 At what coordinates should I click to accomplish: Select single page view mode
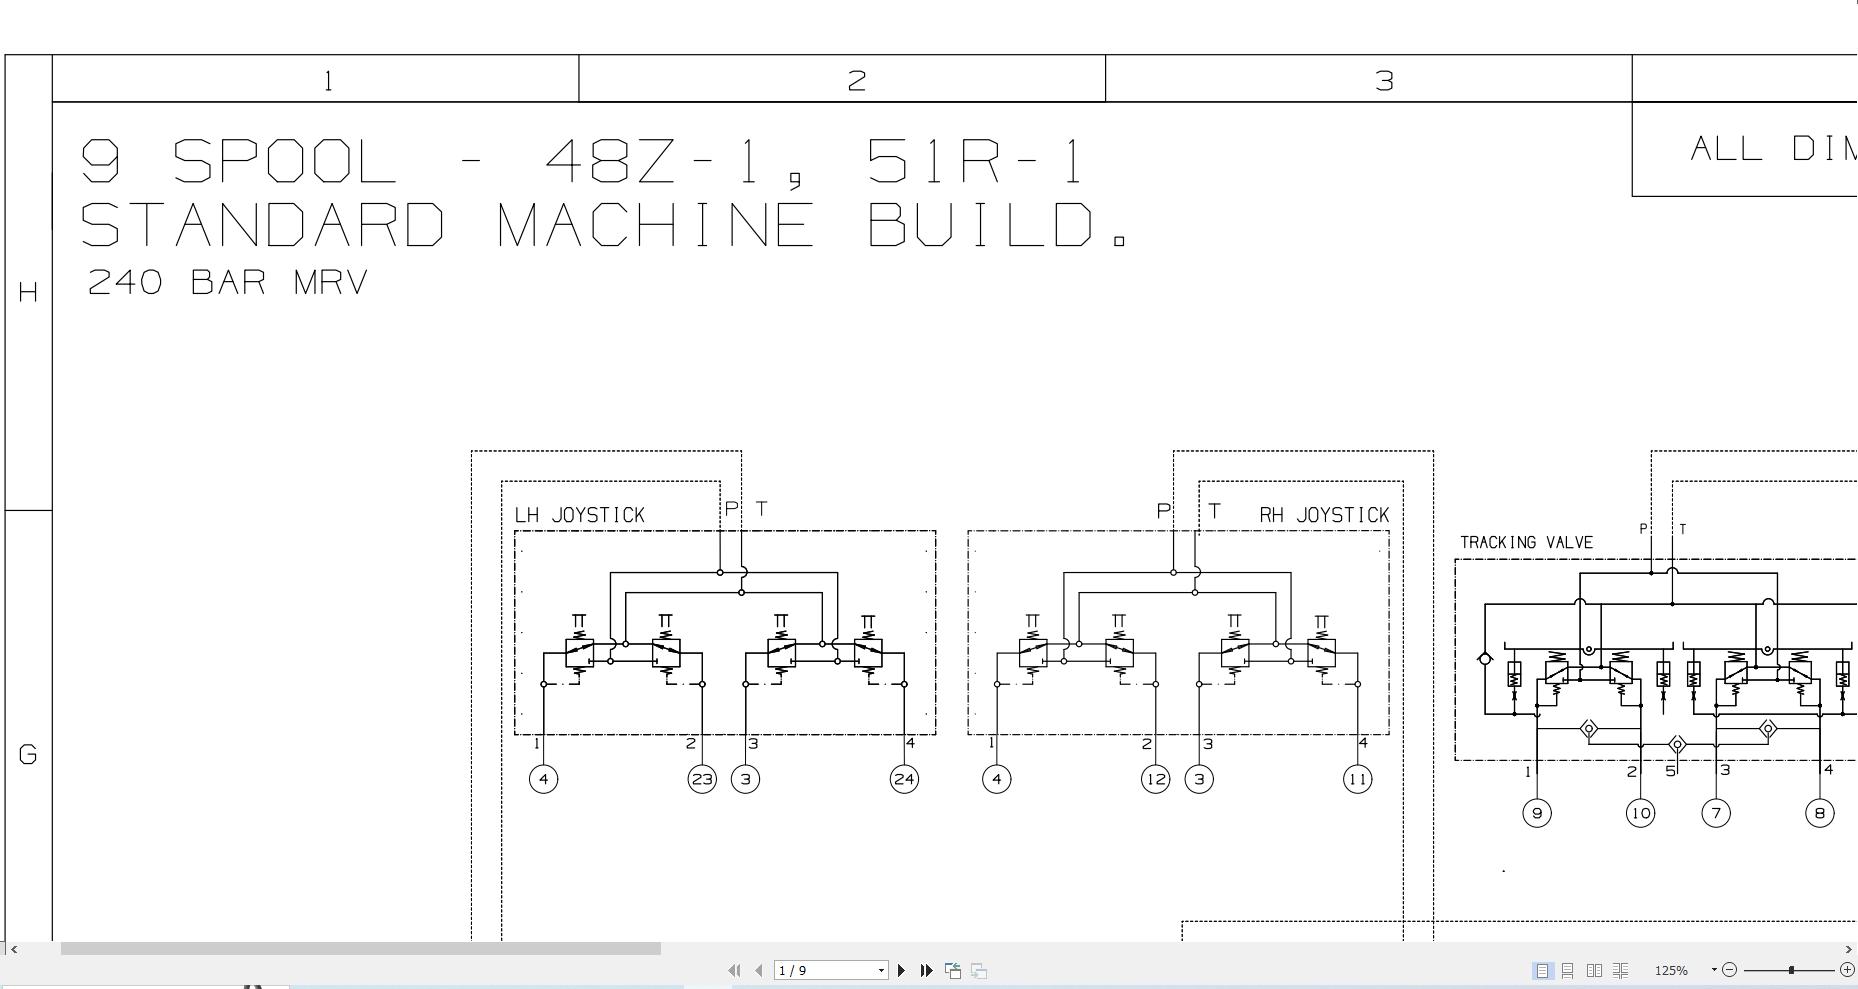click(x=1543, y=970)
